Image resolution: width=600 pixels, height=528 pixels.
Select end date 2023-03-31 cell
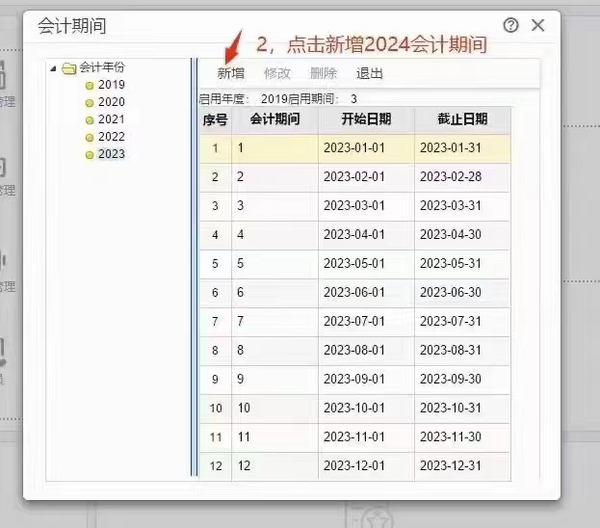462,206
